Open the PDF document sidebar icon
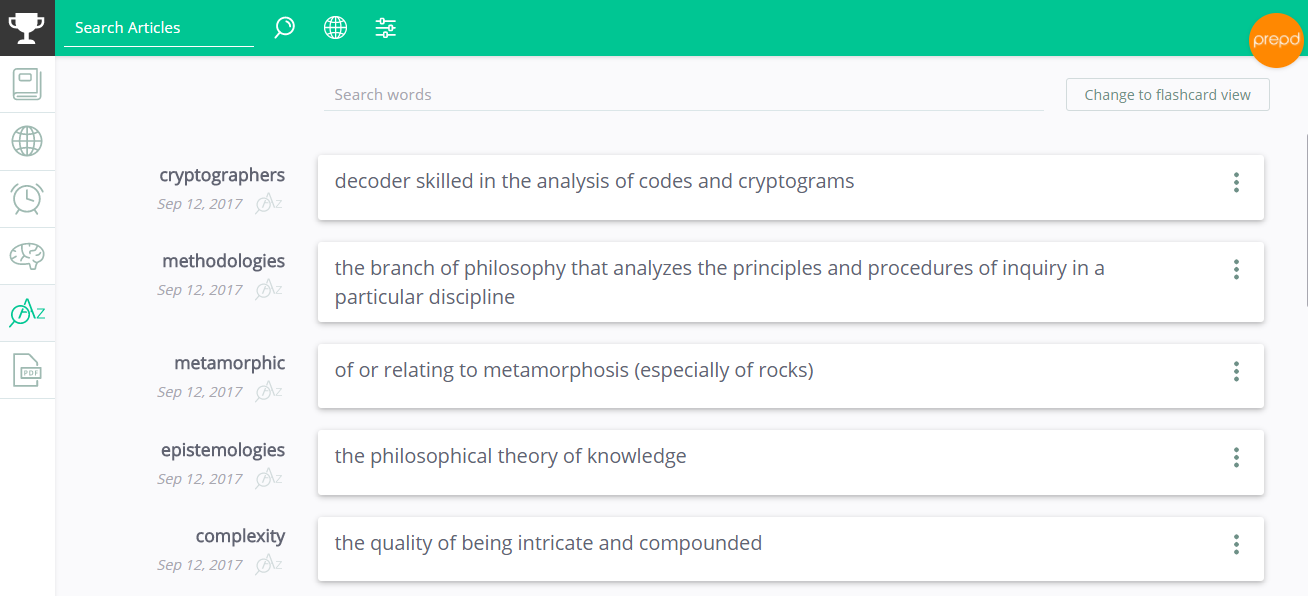This screenshot has height=596, width=1308. tap(27, 370)
